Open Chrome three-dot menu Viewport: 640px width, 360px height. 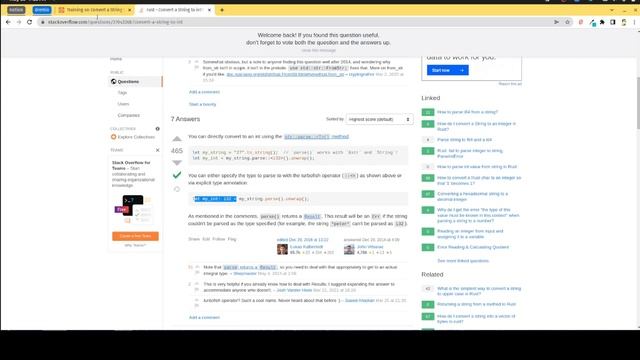tap(634, 22)
